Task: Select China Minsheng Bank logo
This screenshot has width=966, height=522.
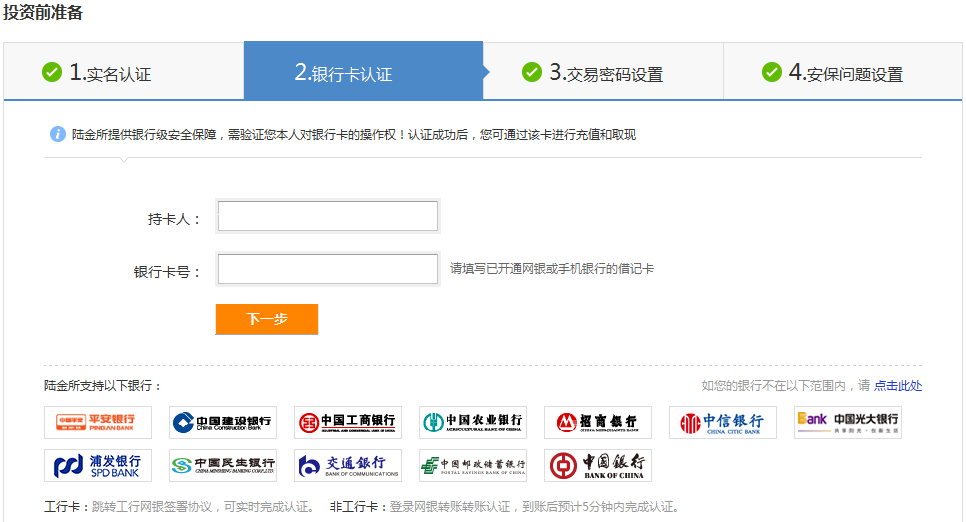Action: [223, 465]
